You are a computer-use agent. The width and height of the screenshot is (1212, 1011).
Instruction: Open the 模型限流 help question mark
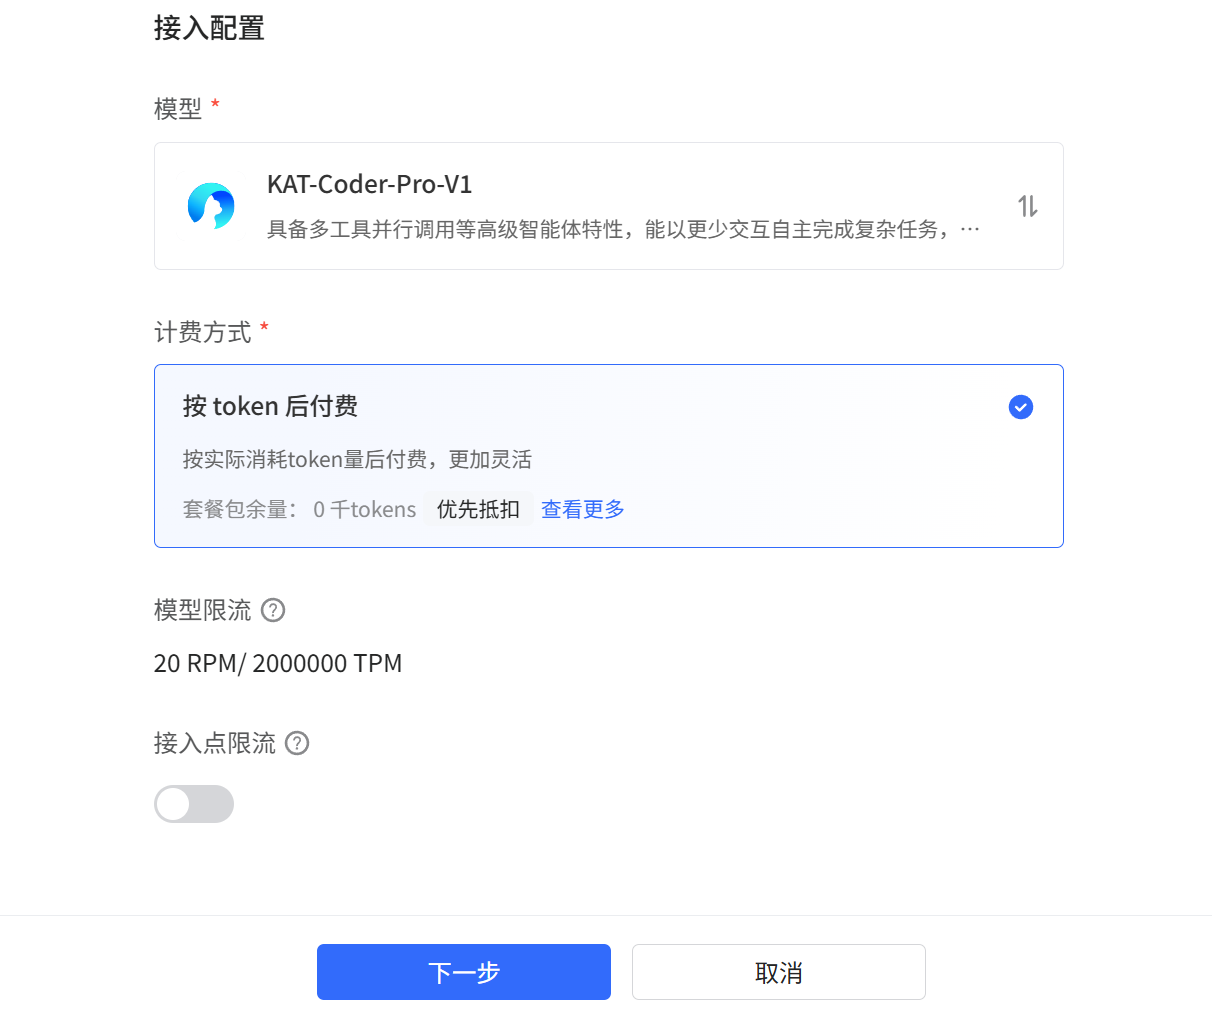pyautogui.click(x=272, y=610)
